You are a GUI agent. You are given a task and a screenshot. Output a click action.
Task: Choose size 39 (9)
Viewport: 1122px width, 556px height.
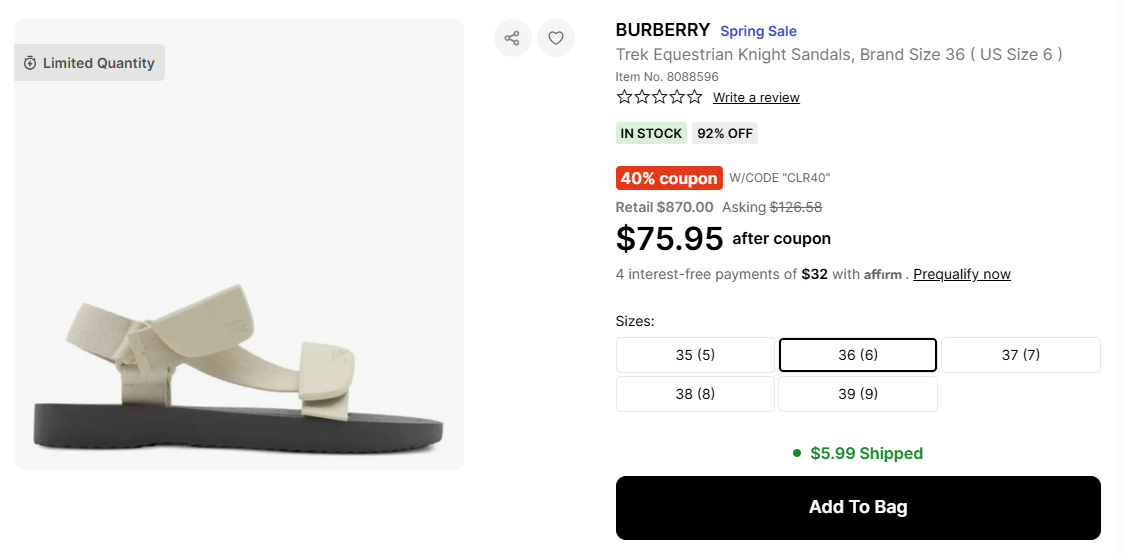pos(858,394)
